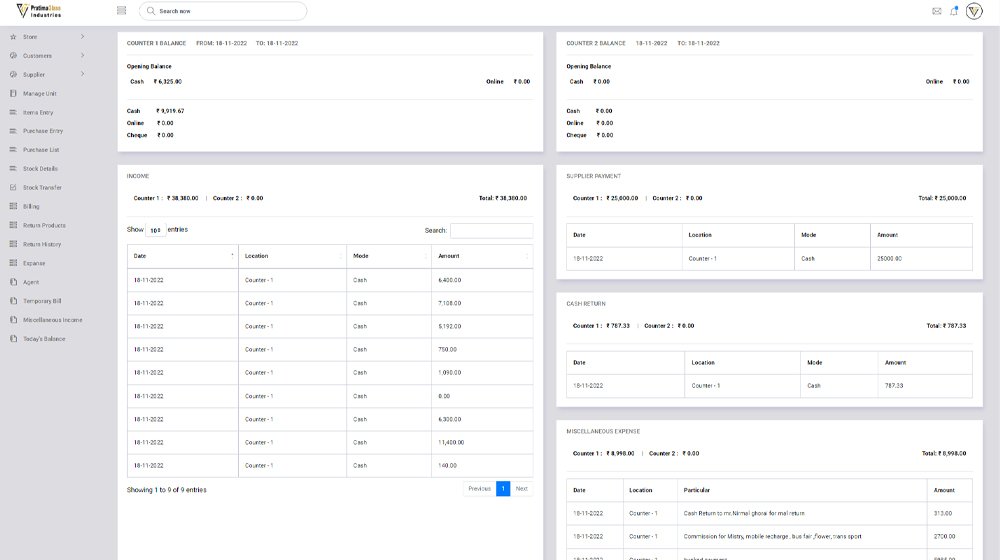The width and height of the screenshot is (1000, 560).
Task: Click the income table Search box
Action: click(491, 230)
